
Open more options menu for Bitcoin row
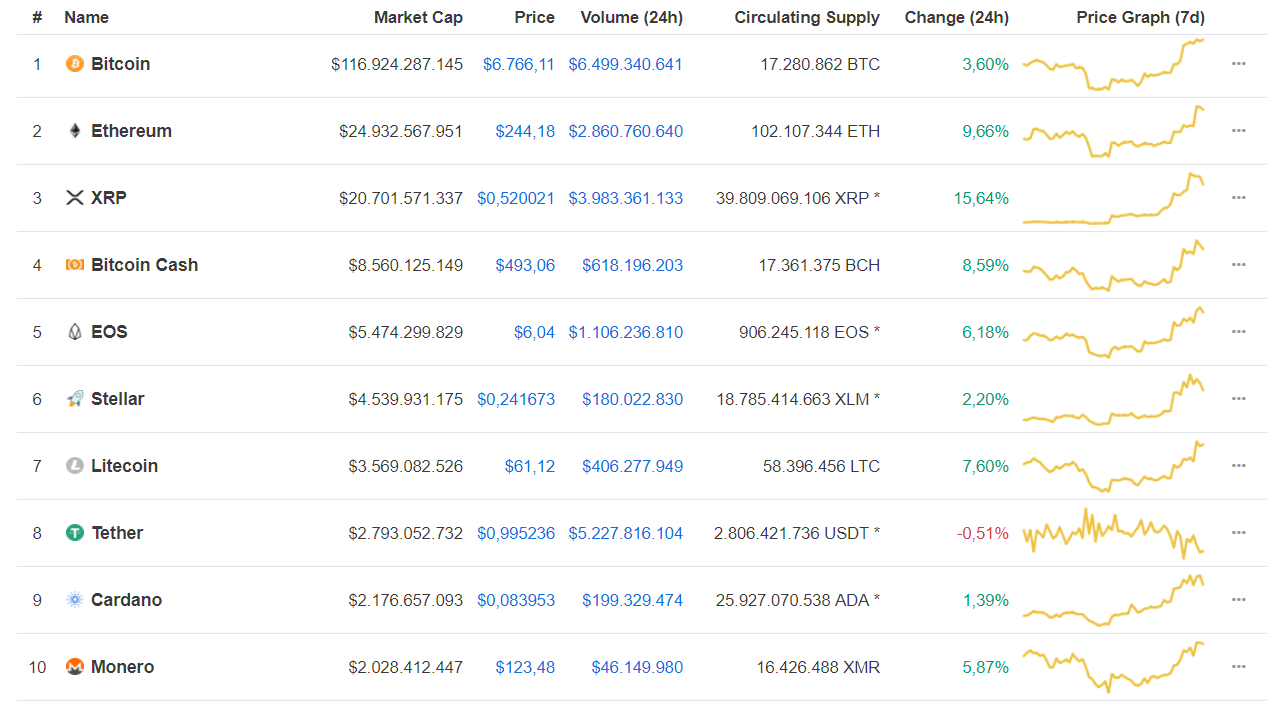[1239, 64]
